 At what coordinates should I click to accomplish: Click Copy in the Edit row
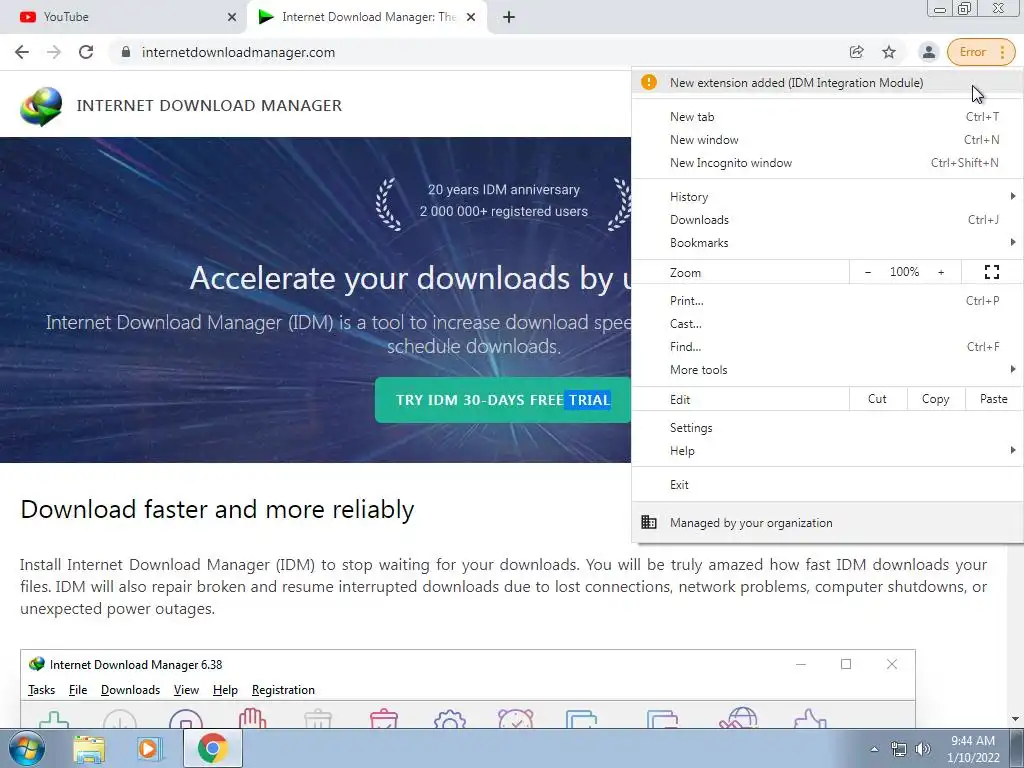point(935,399)
